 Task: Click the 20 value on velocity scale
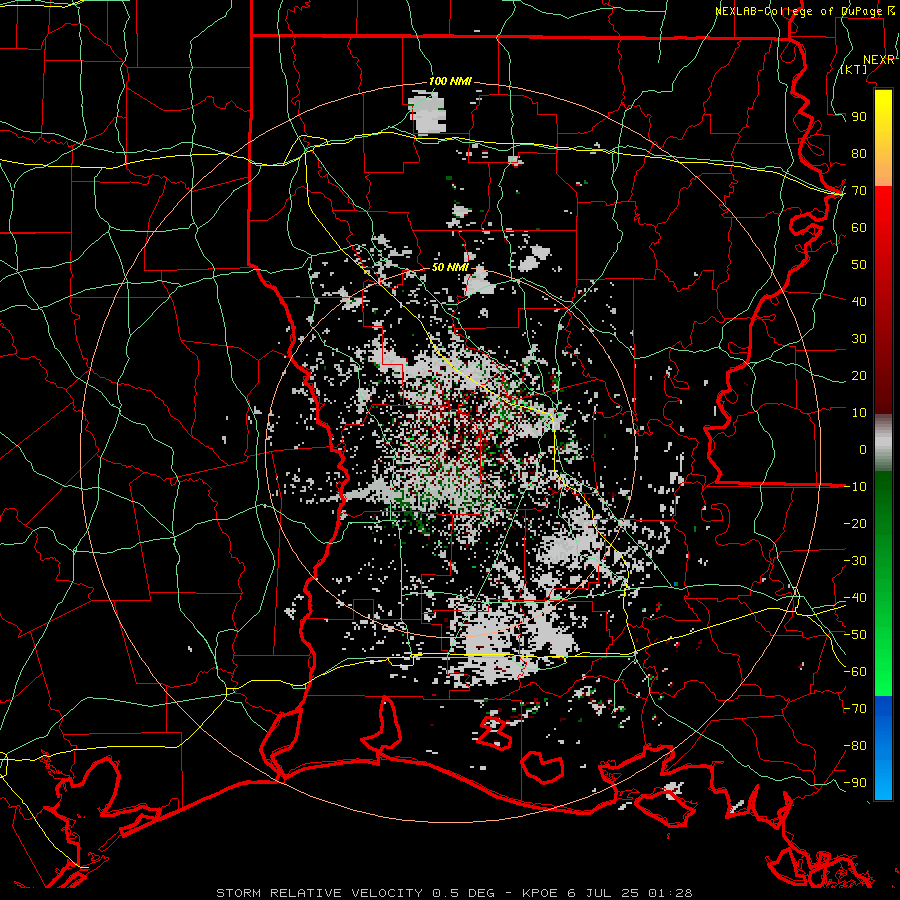(x=859, y=376)
